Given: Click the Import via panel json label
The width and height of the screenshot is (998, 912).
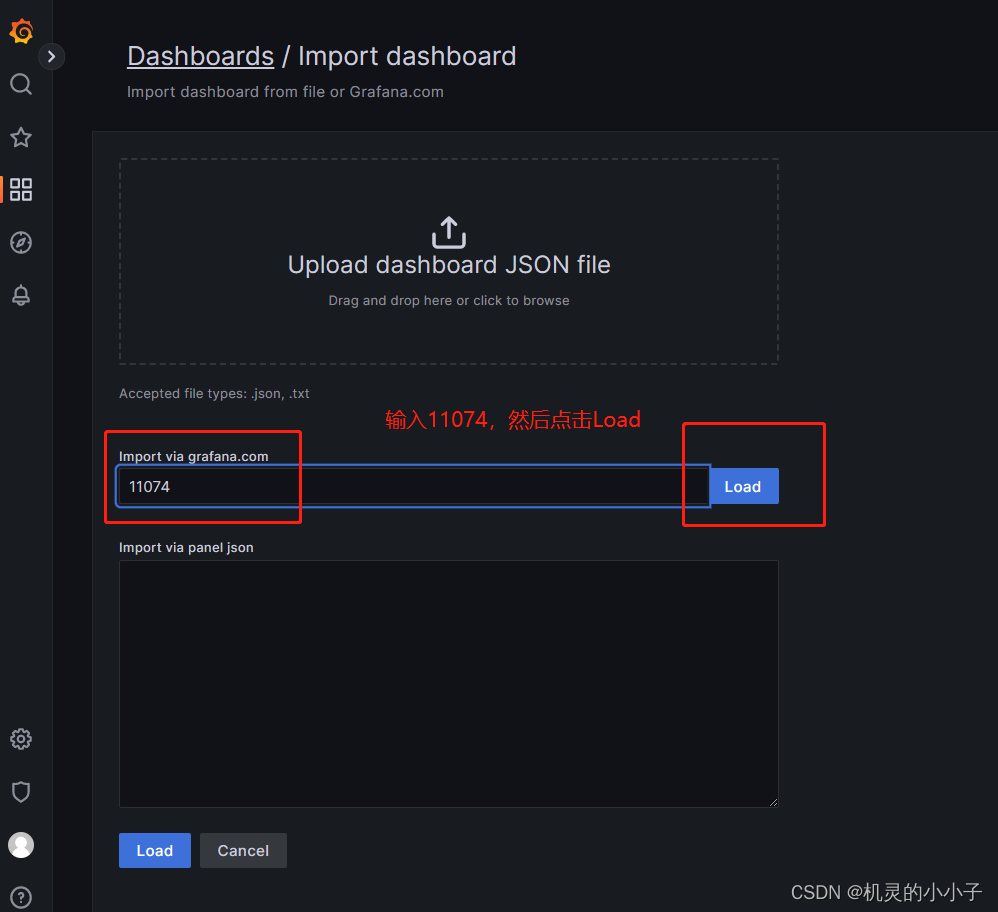Looking at the screenshot, I should click(186, 547).
